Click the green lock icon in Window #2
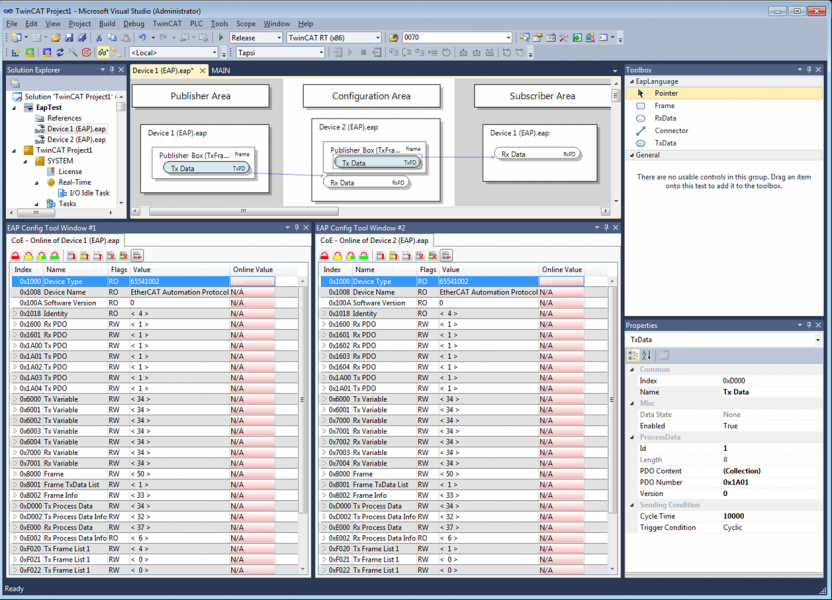832x600 pixels. [363, 256]
